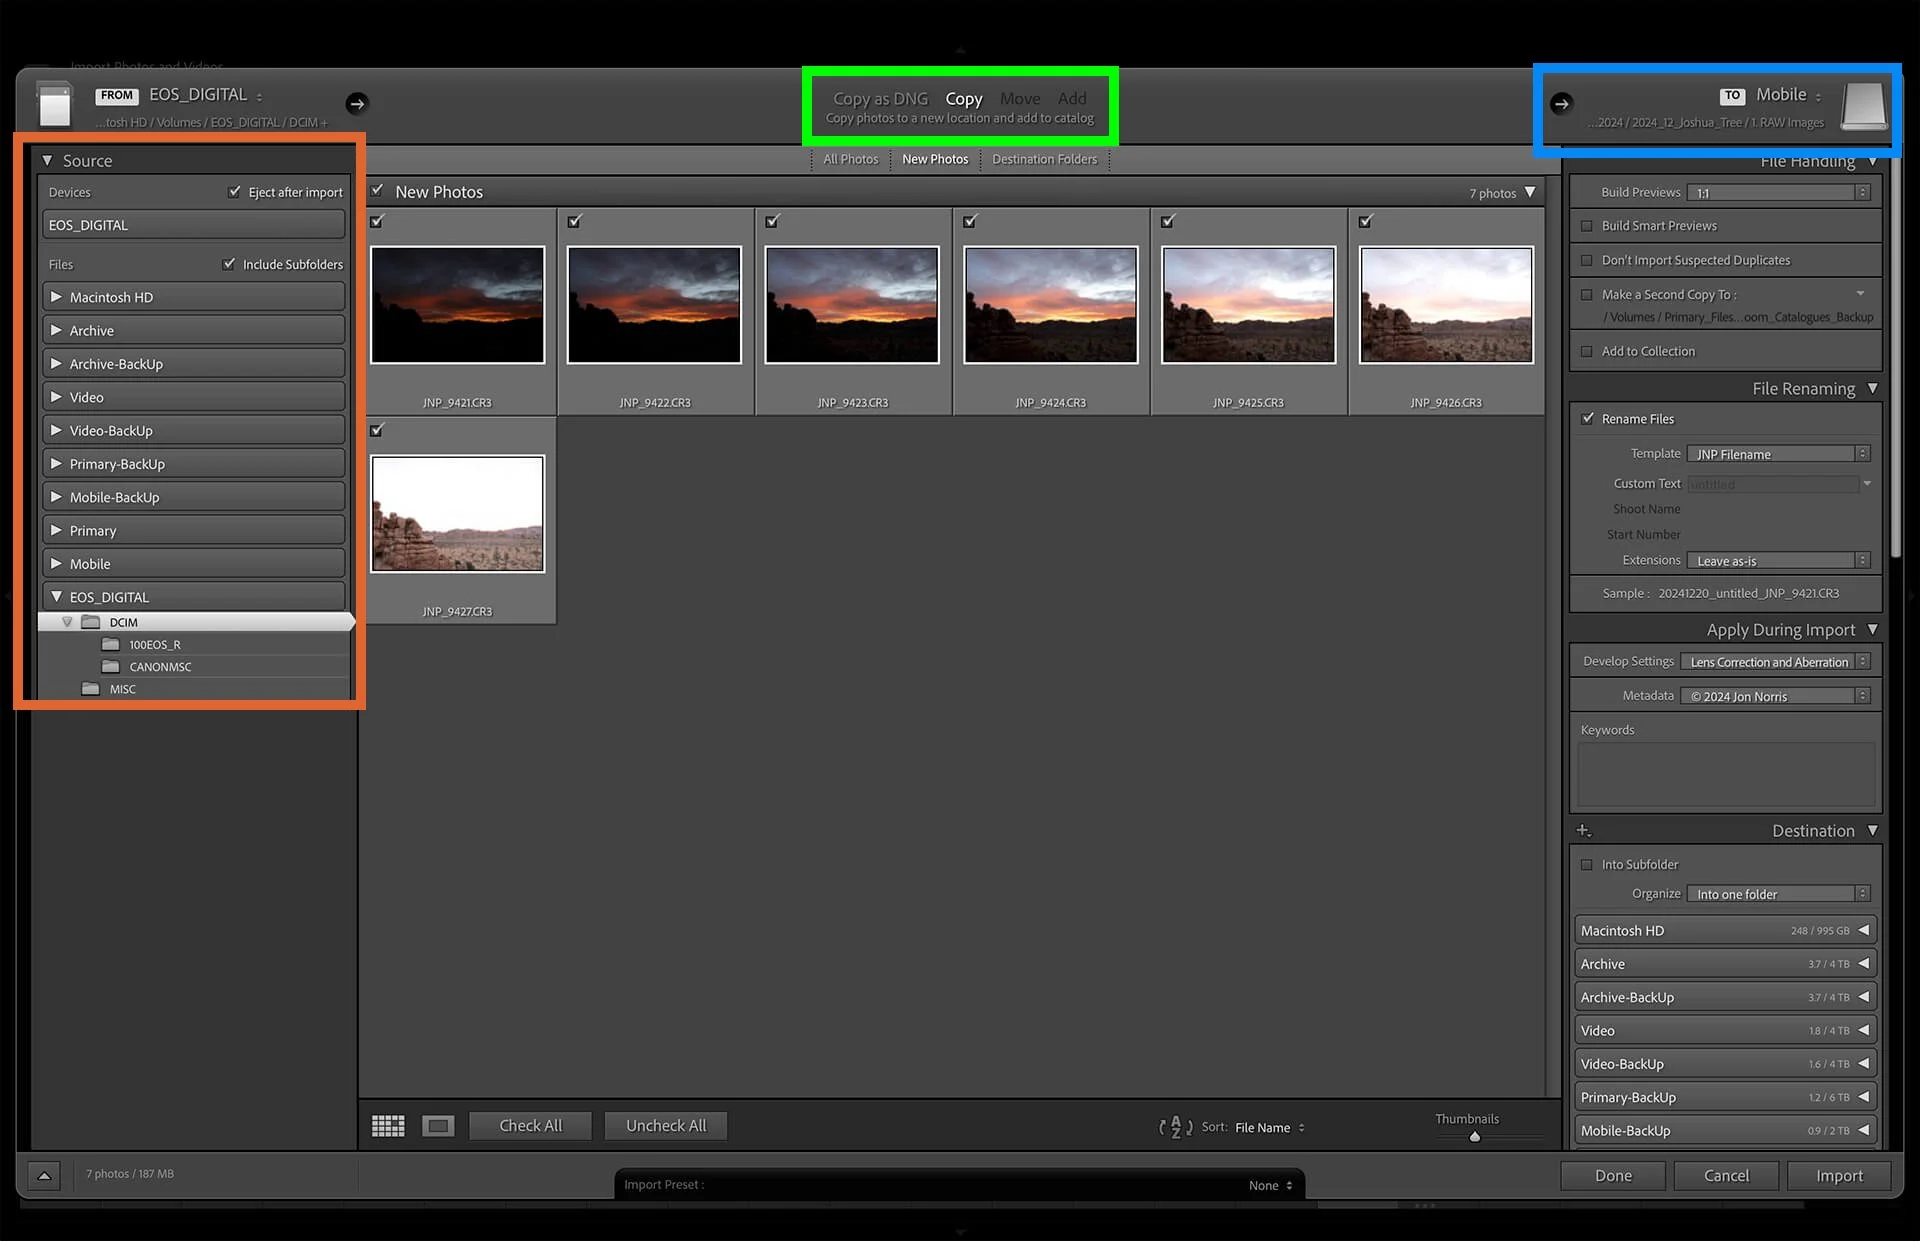Screen dimensions: 1920x1241
Task: Click the Import button
Action: 1839,1176
